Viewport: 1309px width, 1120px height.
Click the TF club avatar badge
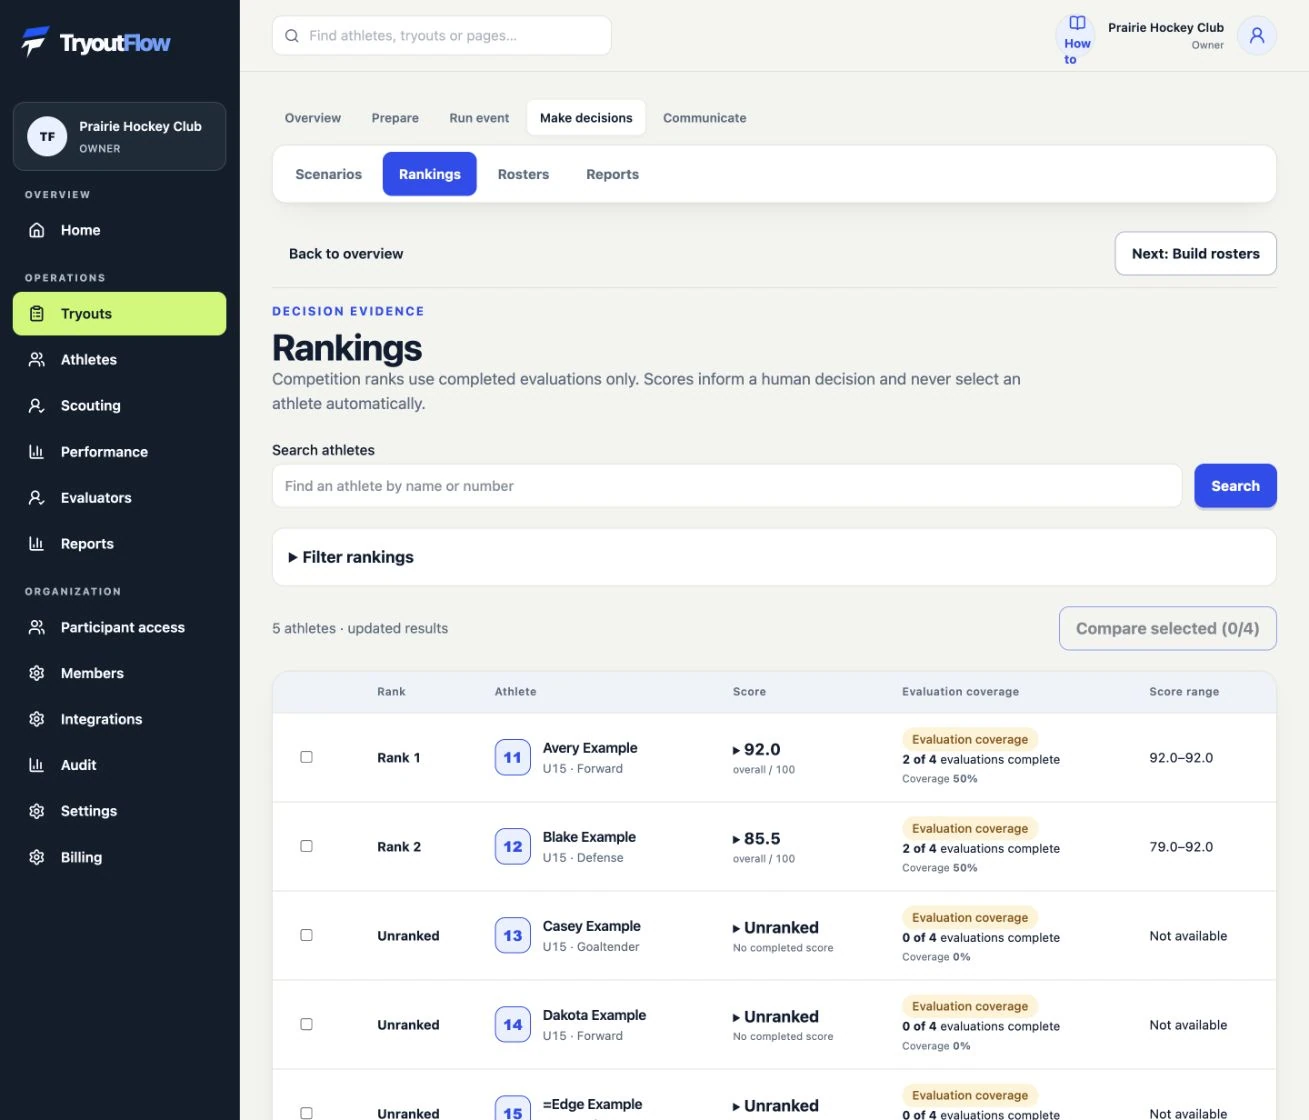pyautogui.click(x=47, y=137)
